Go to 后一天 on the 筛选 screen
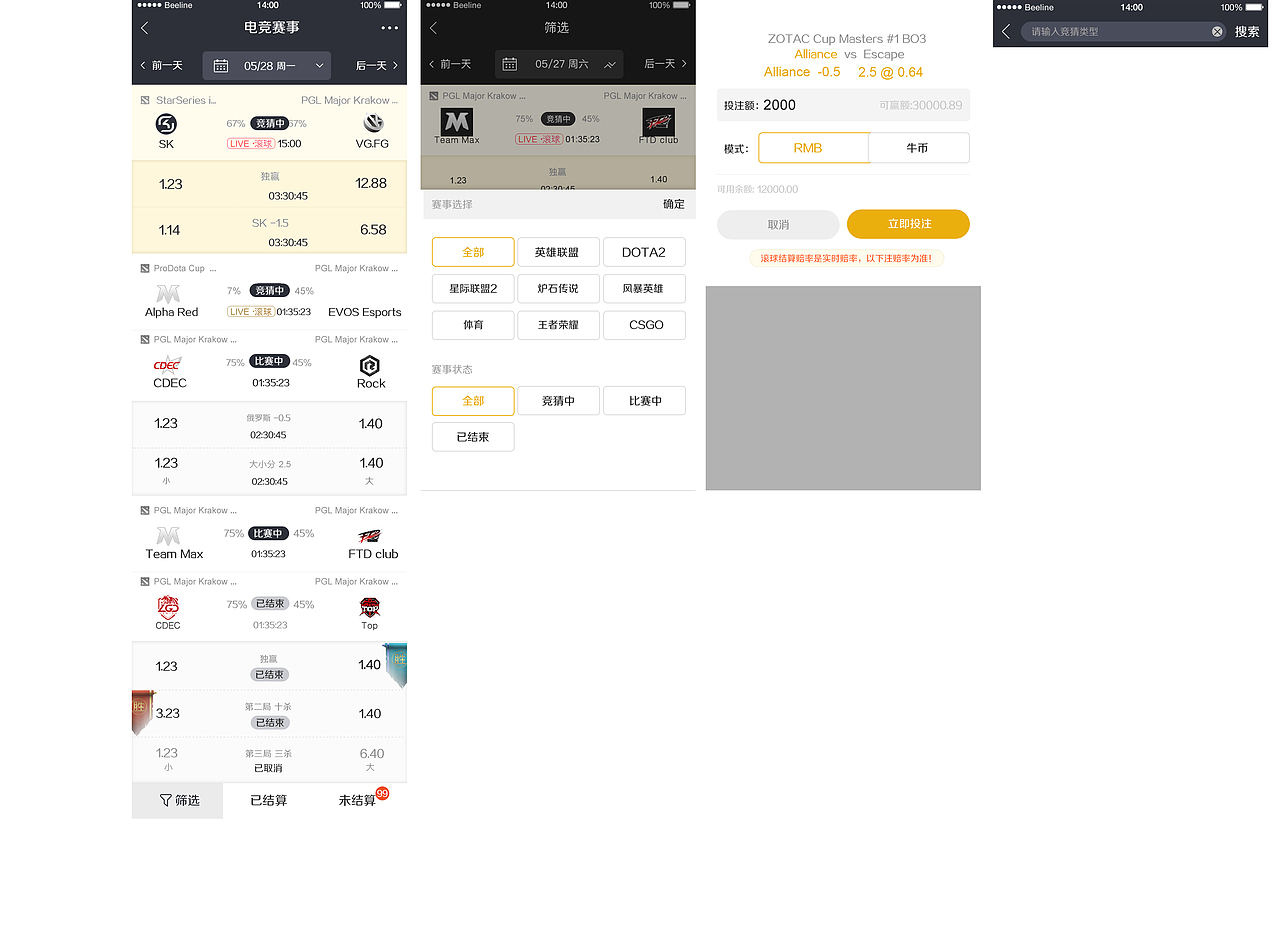 tap(666, 64)
